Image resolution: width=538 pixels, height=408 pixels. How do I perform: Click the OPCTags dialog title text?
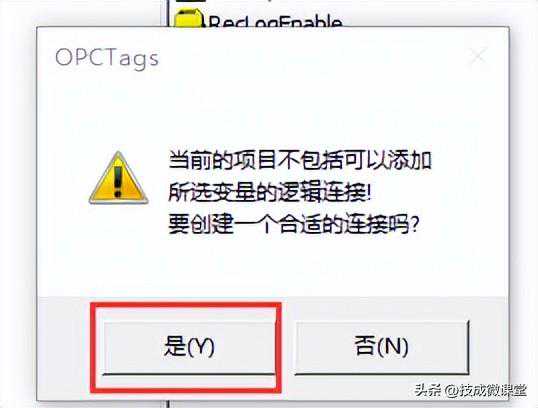107,58
